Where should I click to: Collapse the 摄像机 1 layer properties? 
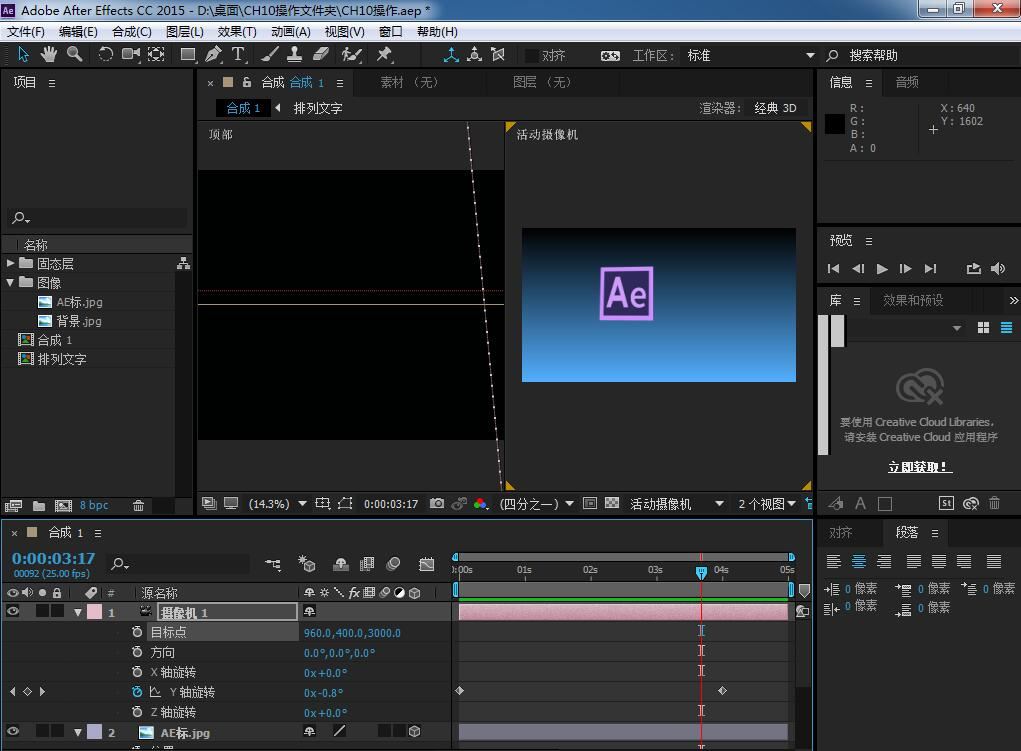coord(78,612)
